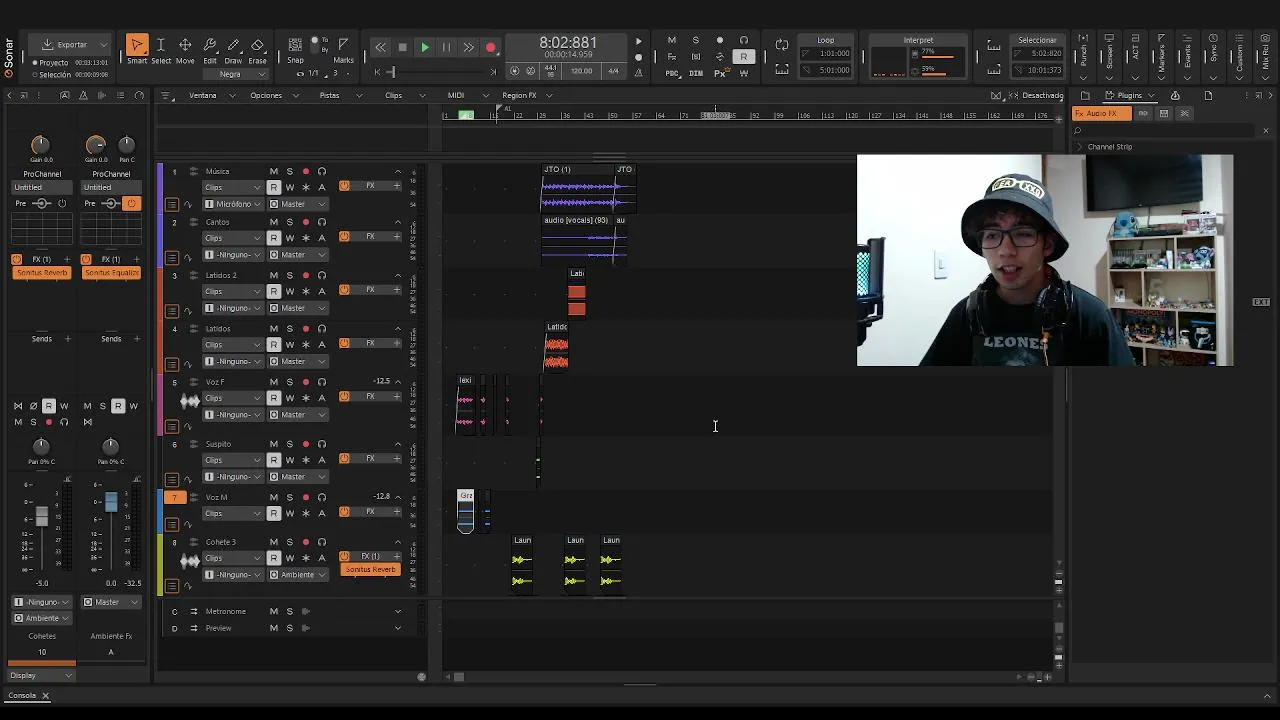Start playback with Play button

(424, 47)
